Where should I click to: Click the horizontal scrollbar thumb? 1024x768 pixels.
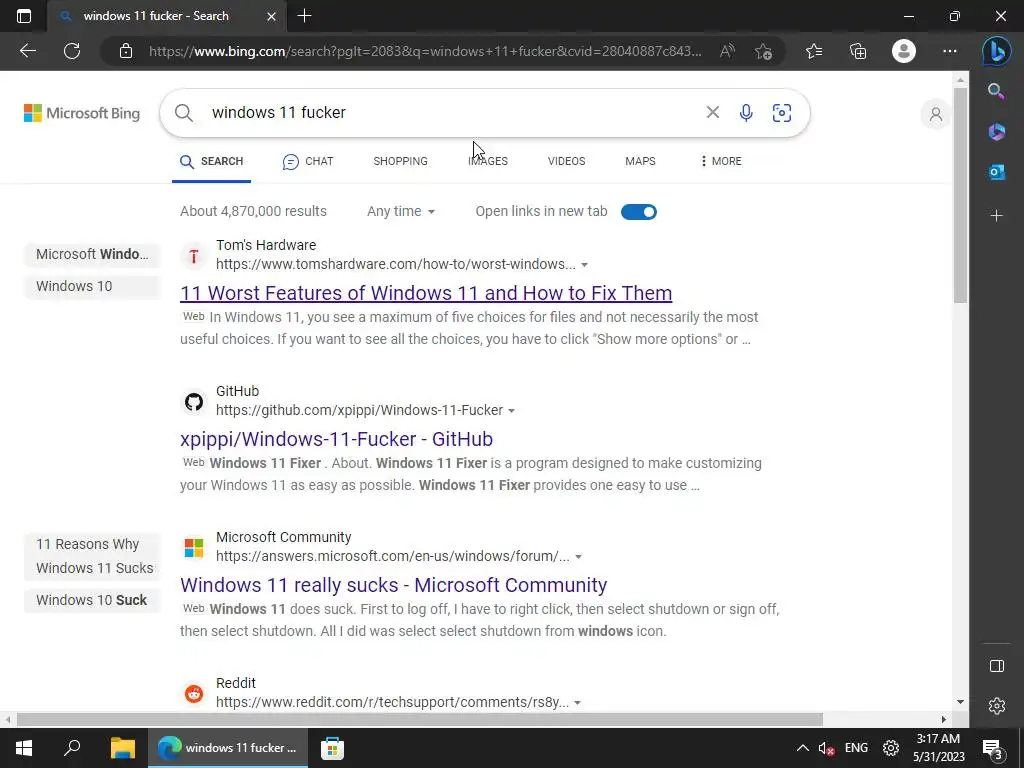[x=419, y=720]
